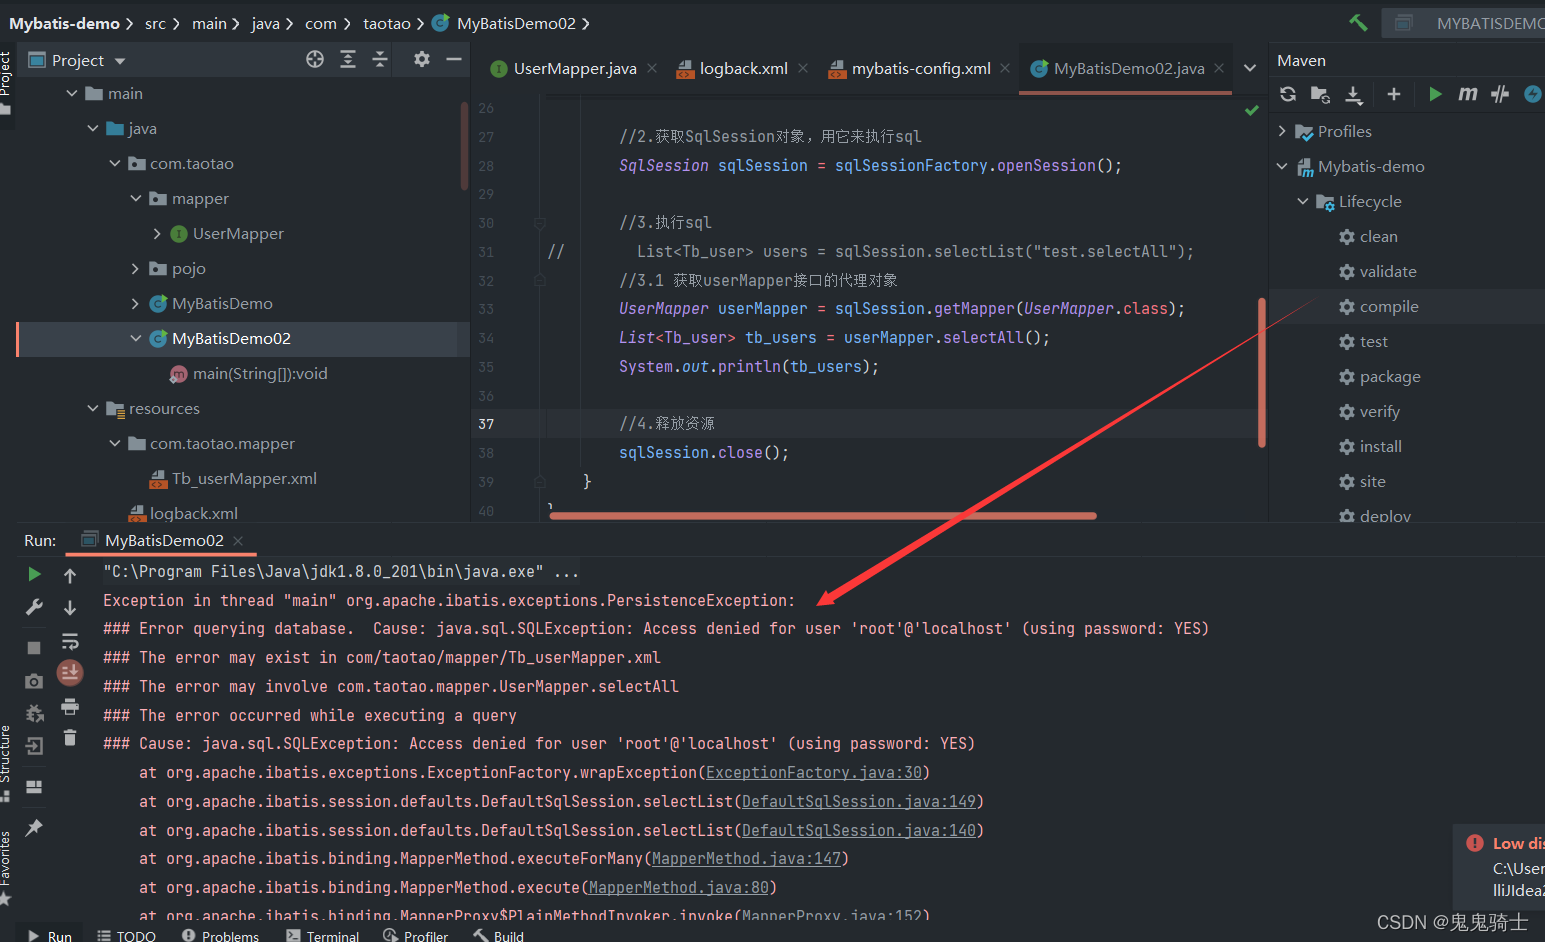Click taotao breadcrumb in navigation bar
This screenshot has height=942, width=1545.
386,23
